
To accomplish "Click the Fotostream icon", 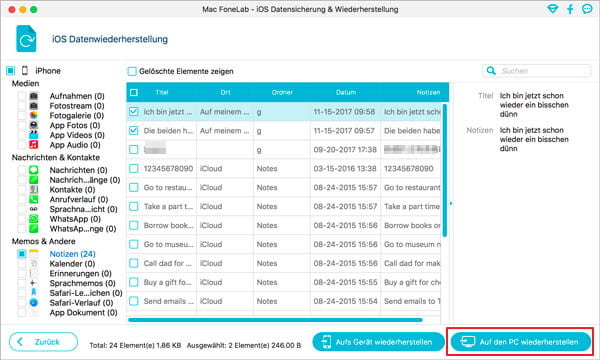I will [x=34, y=106].
